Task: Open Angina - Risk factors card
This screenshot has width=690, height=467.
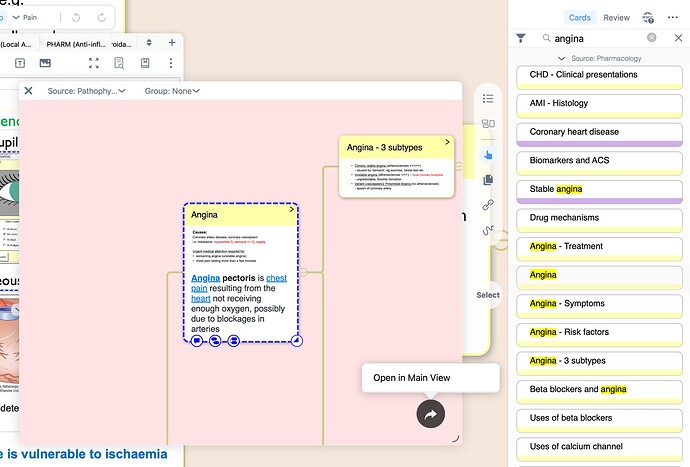Action: (x=599, y=335)
